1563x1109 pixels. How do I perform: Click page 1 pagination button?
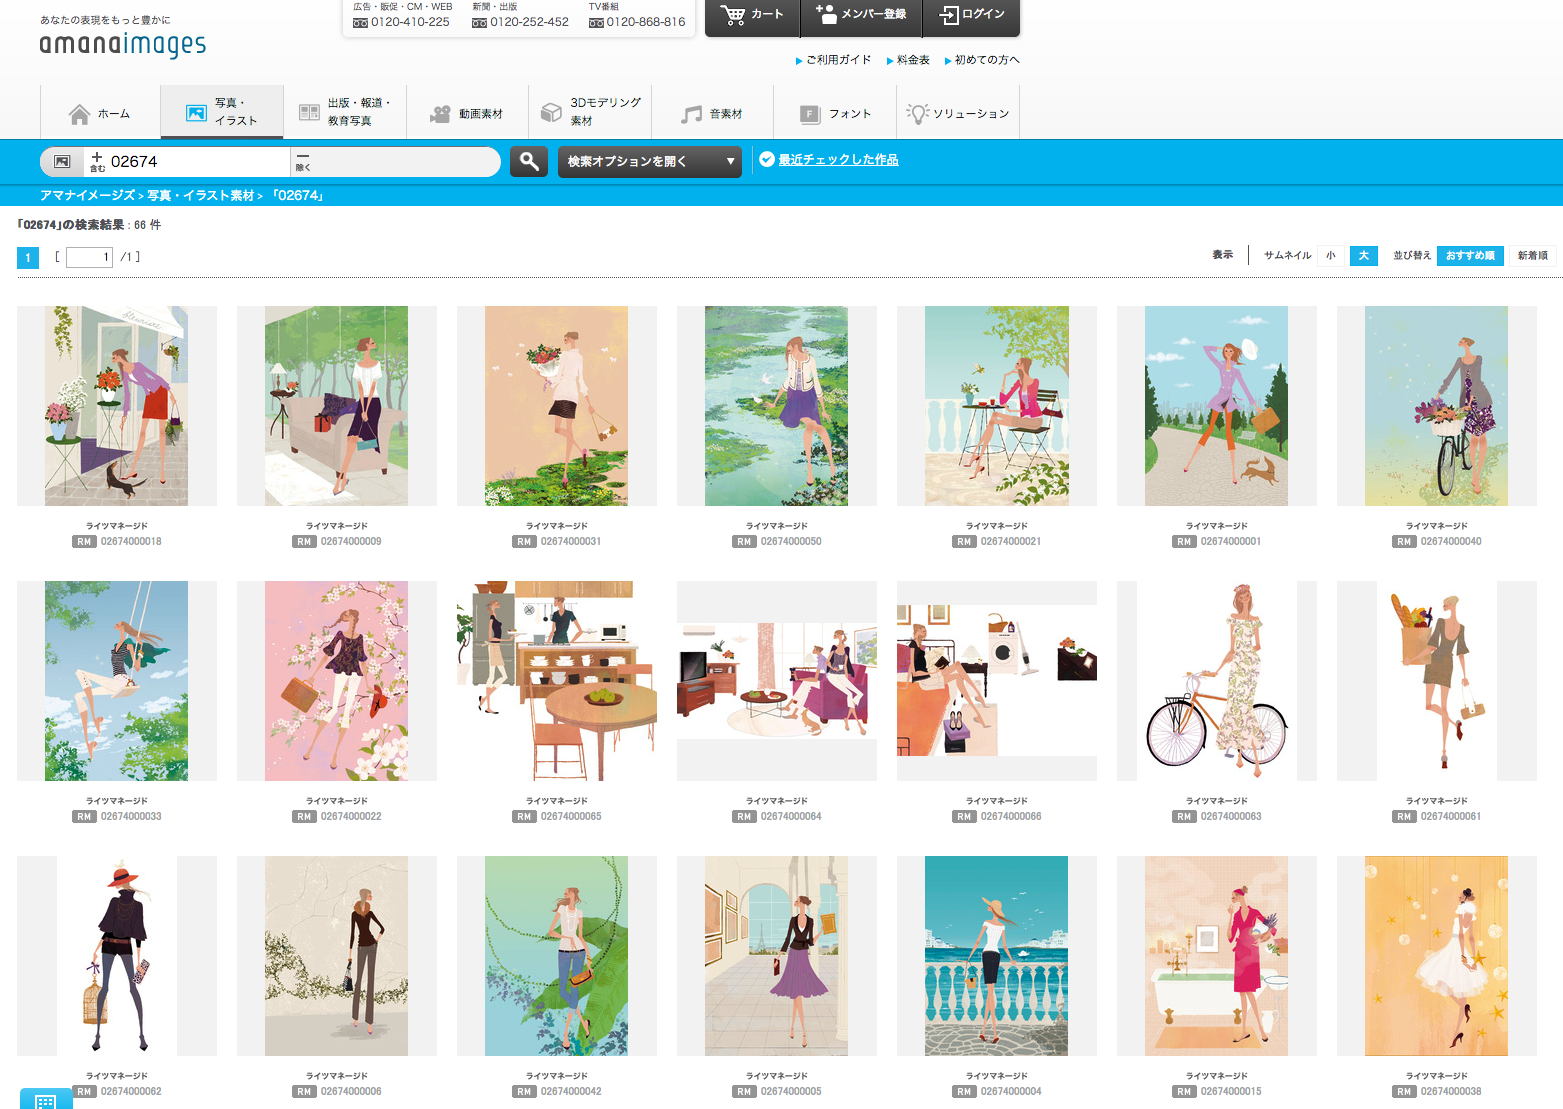point(28,257)
